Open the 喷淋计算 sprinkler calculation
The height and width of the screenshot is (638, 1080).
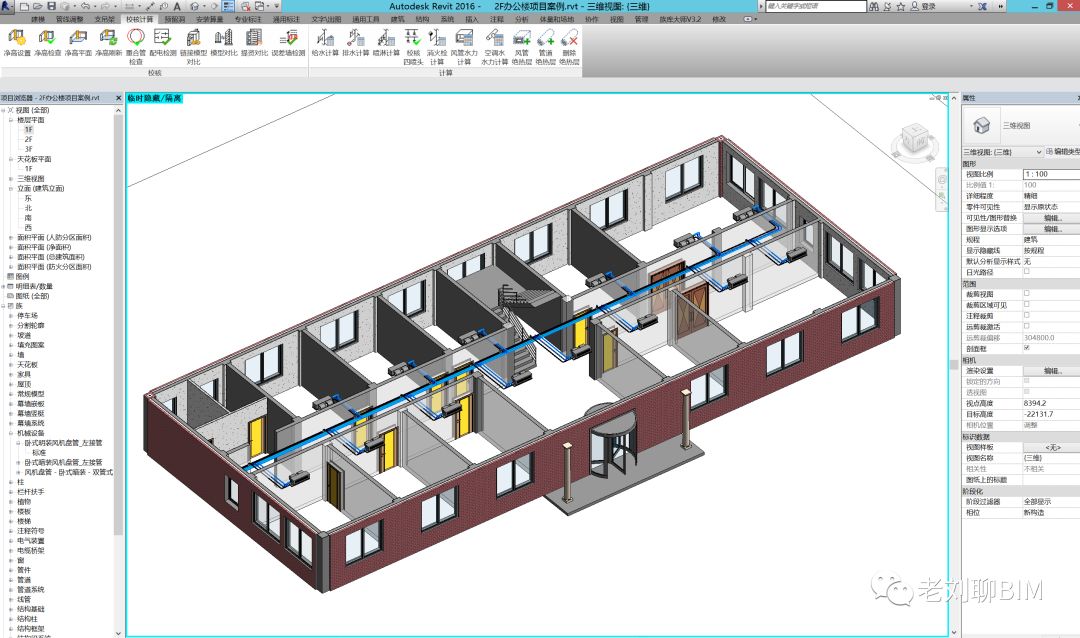pyautogui.click(x=386, y=42)
